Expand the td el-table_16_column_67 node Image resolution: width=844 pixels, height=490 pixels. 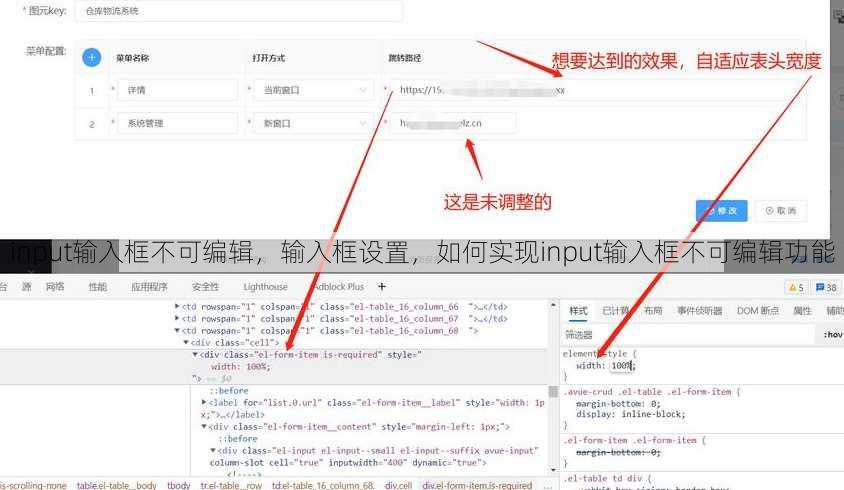pos(177,318)
